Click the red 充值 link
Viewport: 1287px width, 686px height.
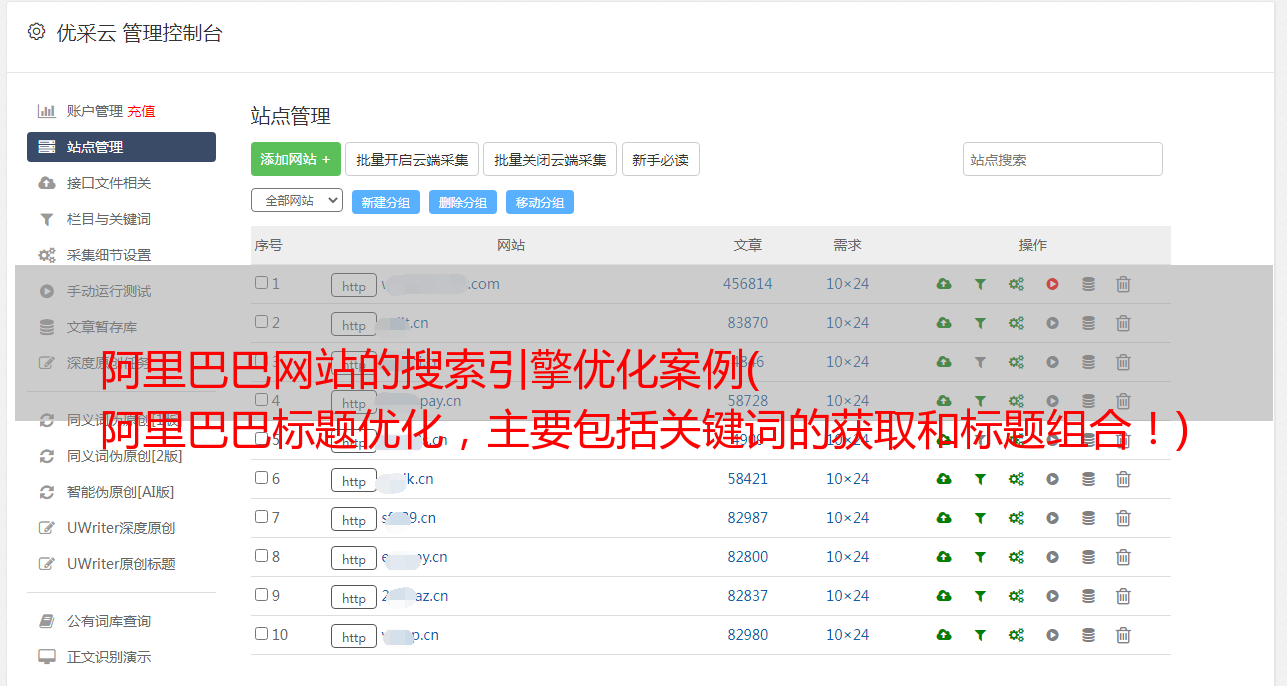tap(141, 111)
